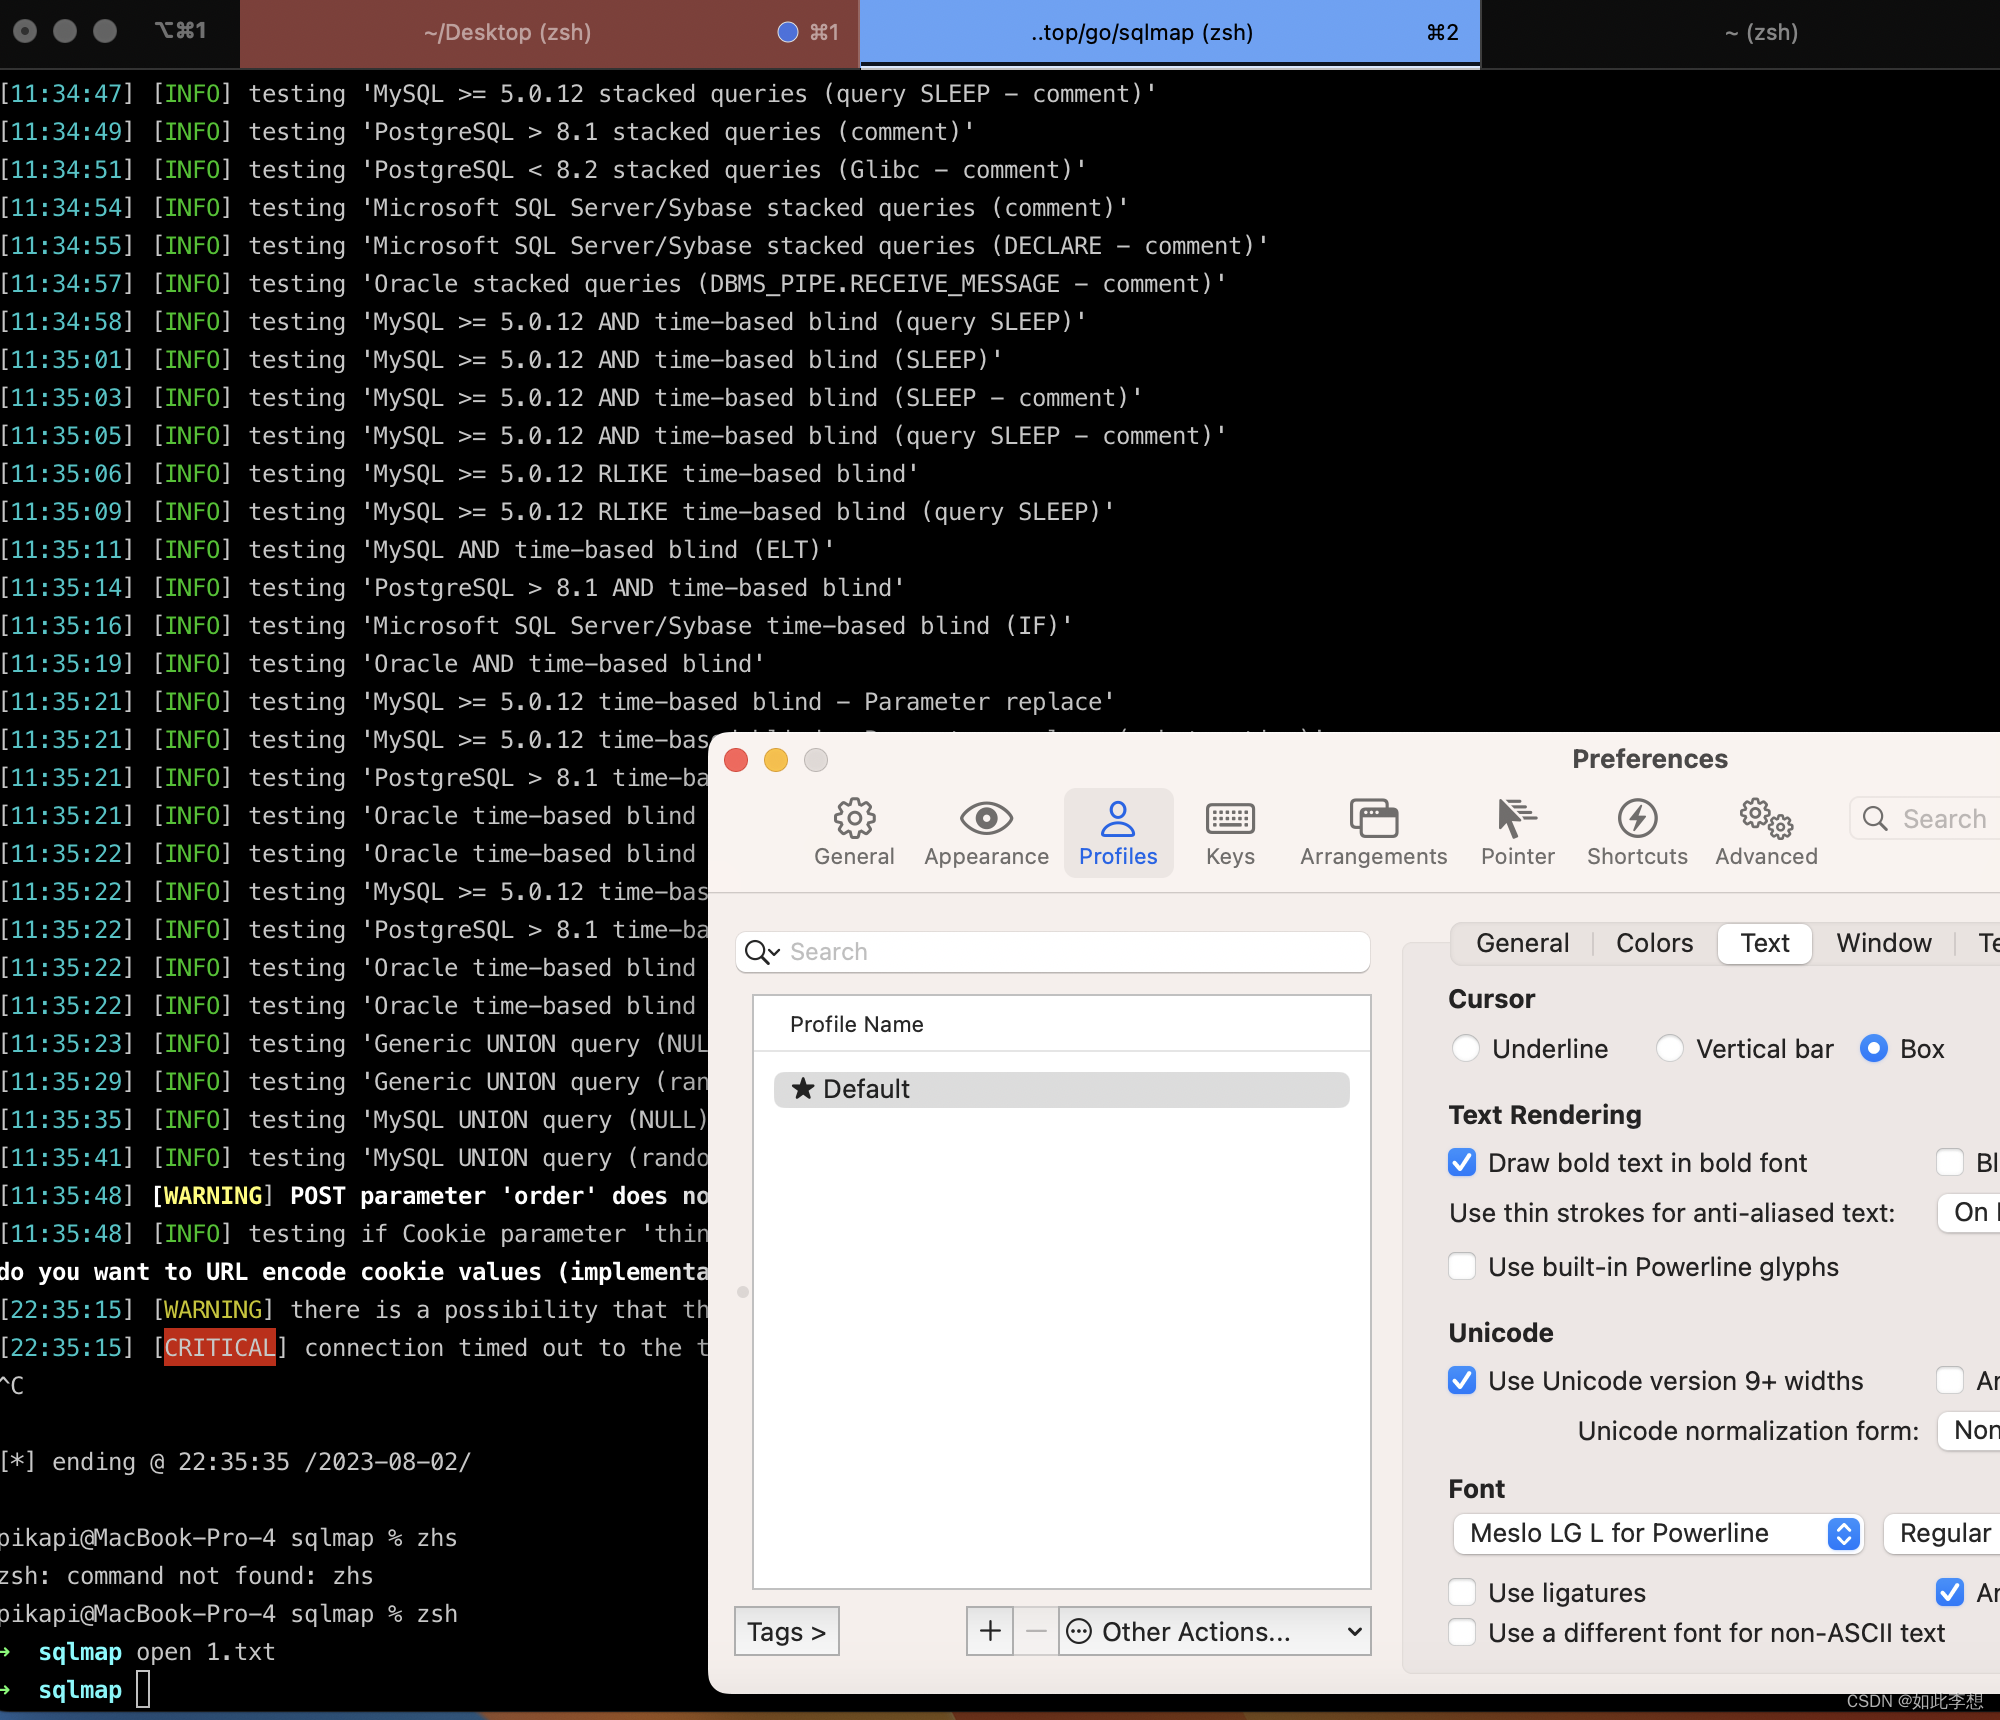Viewport: 2000px width, 1720px height.
Task: Click the ellipsis icon in Other Actions
Action: tap(1079, 1632)
